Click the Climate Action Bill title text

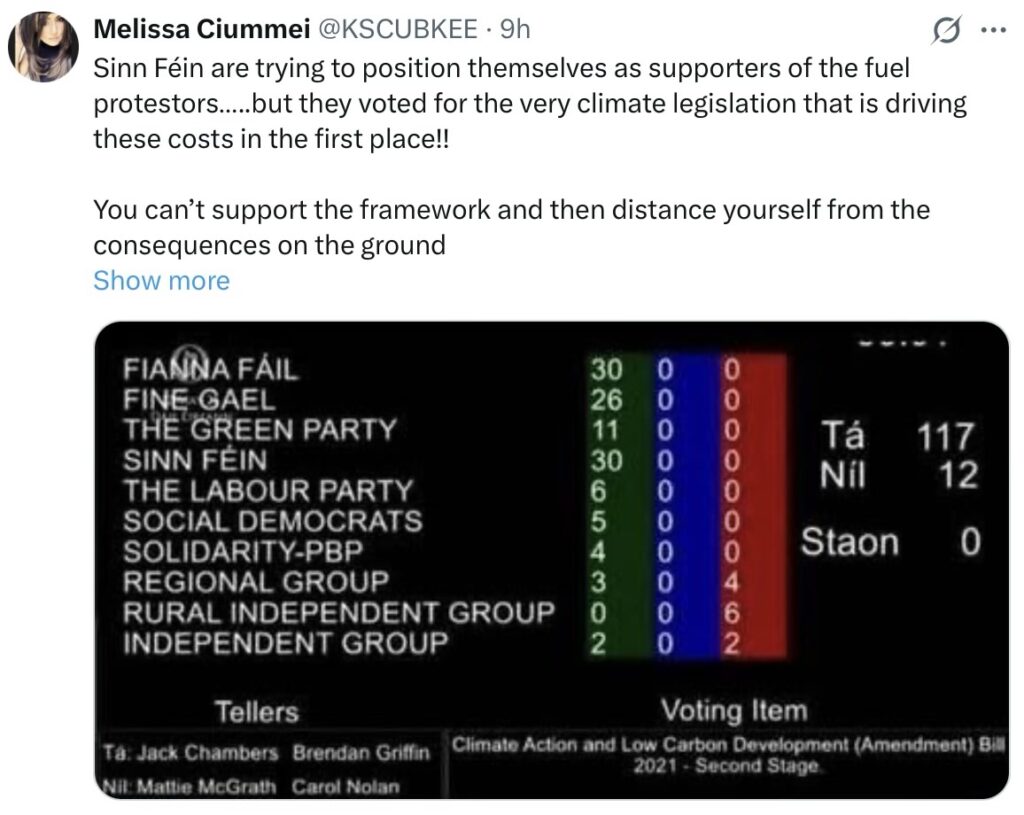[728, 756]
